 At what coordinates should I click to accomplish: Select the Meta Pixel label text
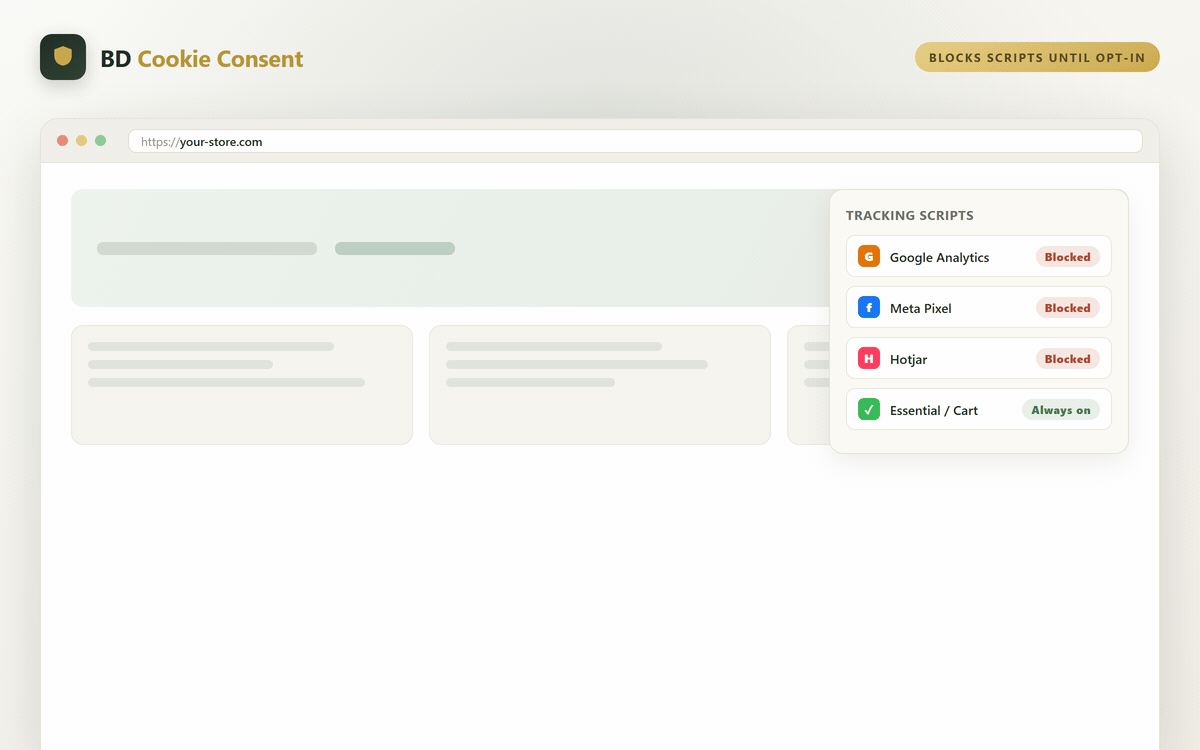click(921, 309)
